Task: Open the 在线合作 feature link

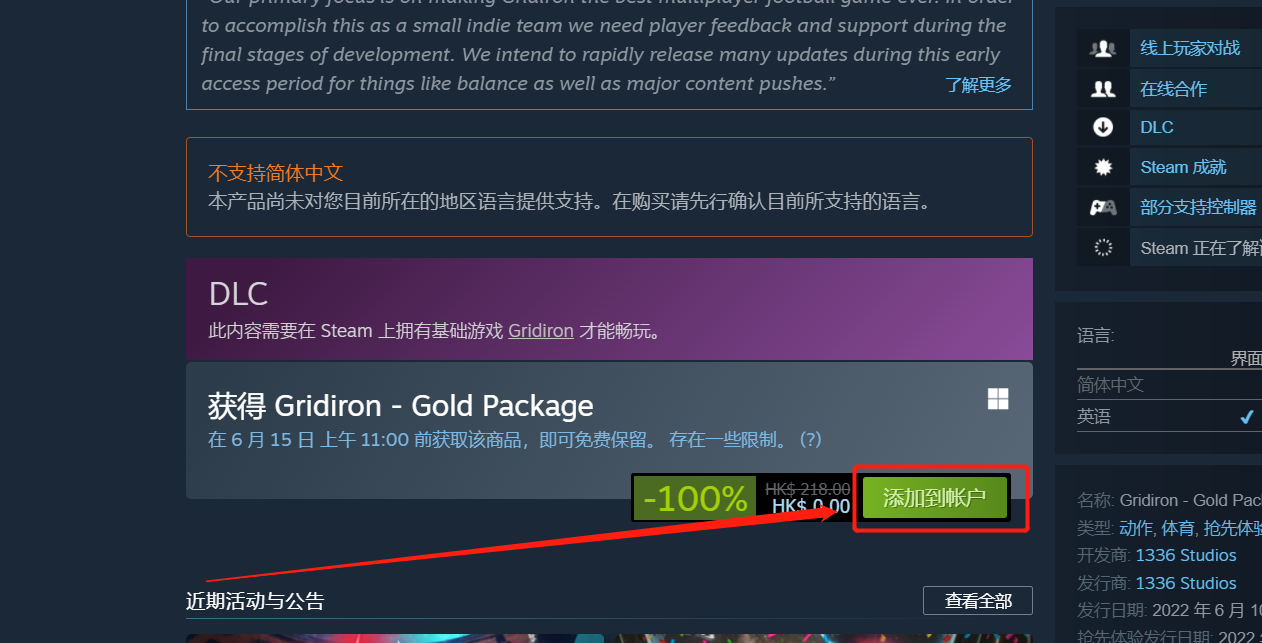Action: tap(1173, 89)
